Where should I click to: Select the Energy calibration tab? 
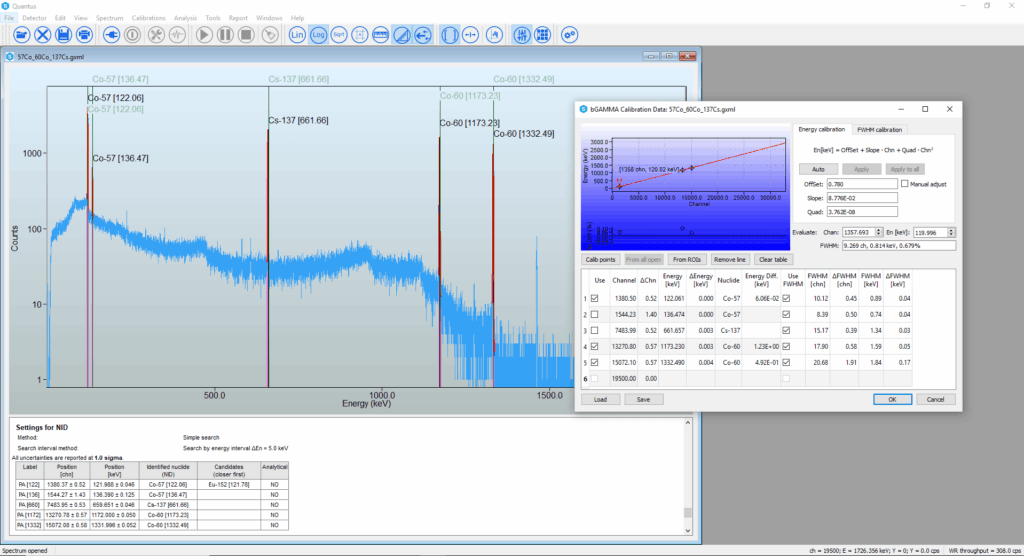822,129
